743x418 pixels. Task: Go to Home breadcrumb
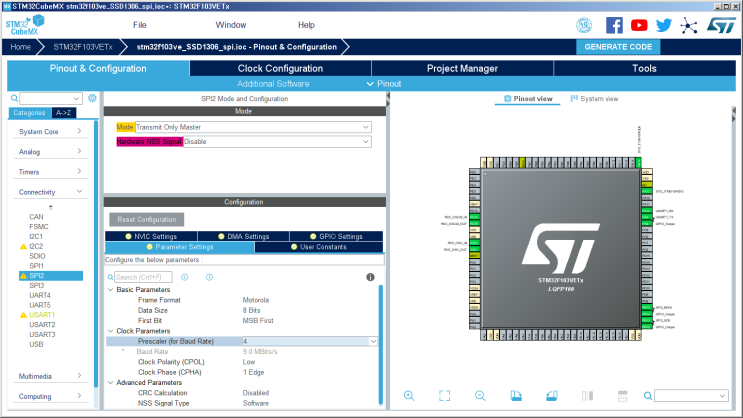tap(20, 47)
